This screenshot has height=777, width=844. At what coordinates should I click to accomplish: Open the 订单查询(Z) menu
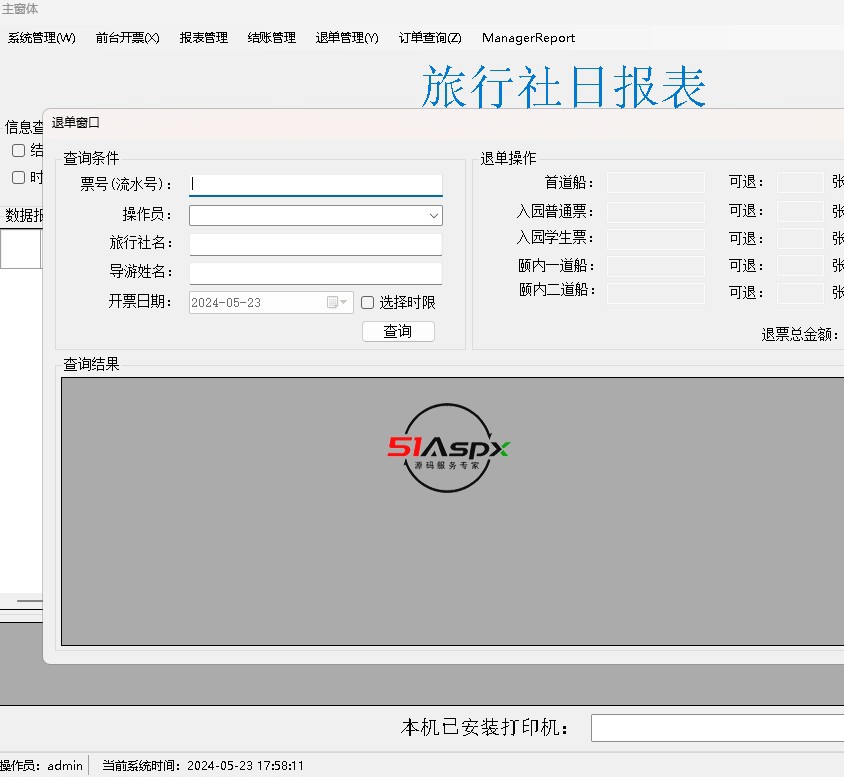430,38
